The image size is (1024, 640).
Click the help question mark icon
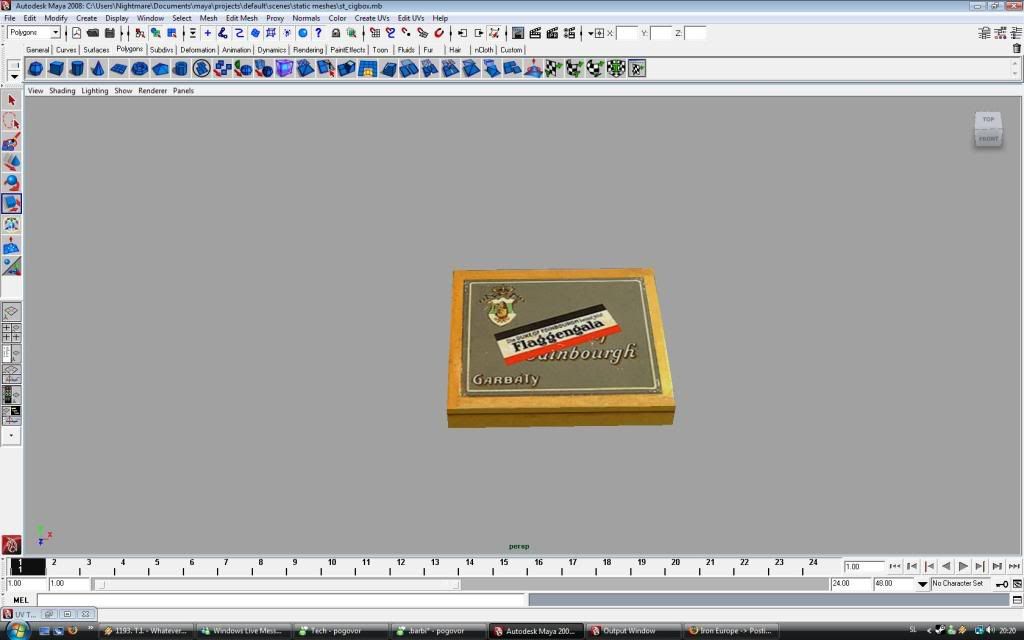[318, 33]
